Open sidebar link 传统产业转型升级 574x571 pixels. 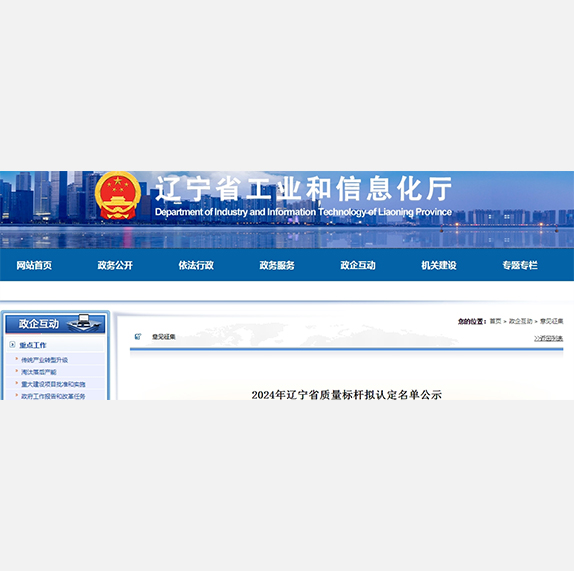[44, 360]
